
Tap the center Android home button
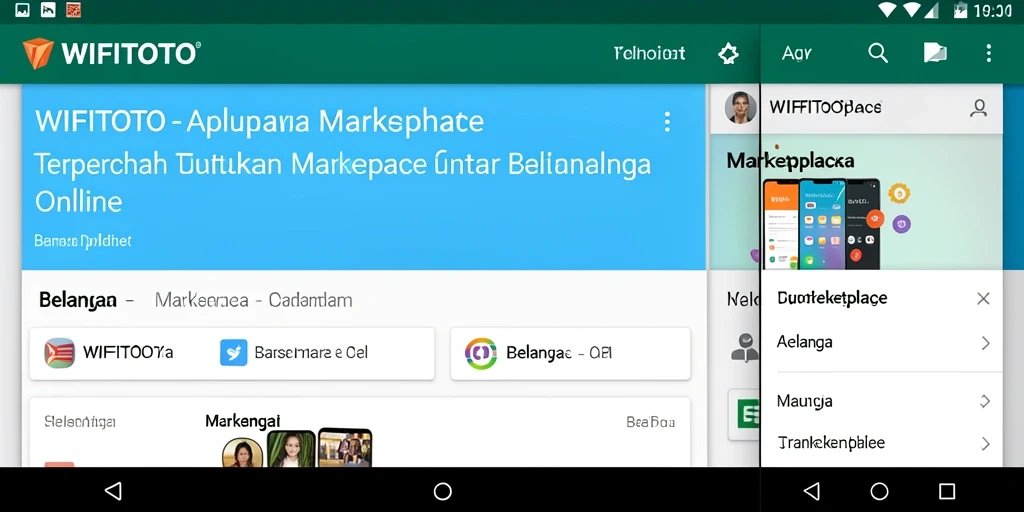point(443,490)
